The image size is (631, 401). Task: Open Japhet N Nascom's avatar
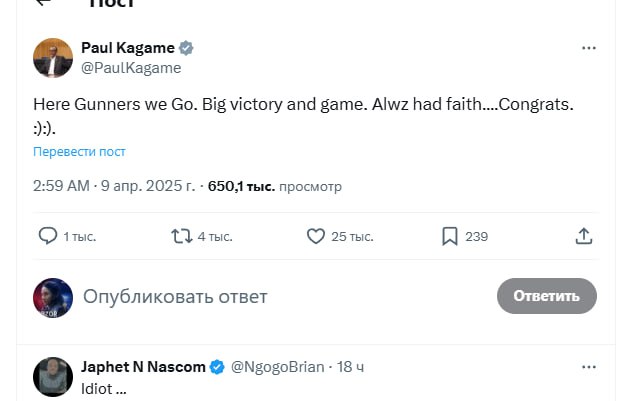click(53, 376)
